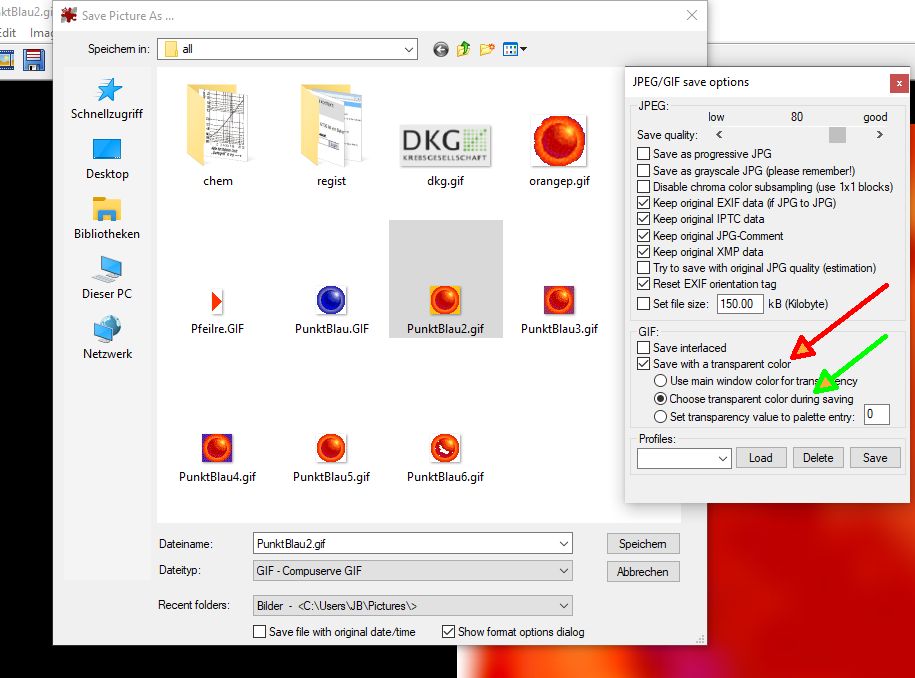
Task: Select the dkg.gif file thumbnail
Action: pyautogui.click(x=445, y=146)
